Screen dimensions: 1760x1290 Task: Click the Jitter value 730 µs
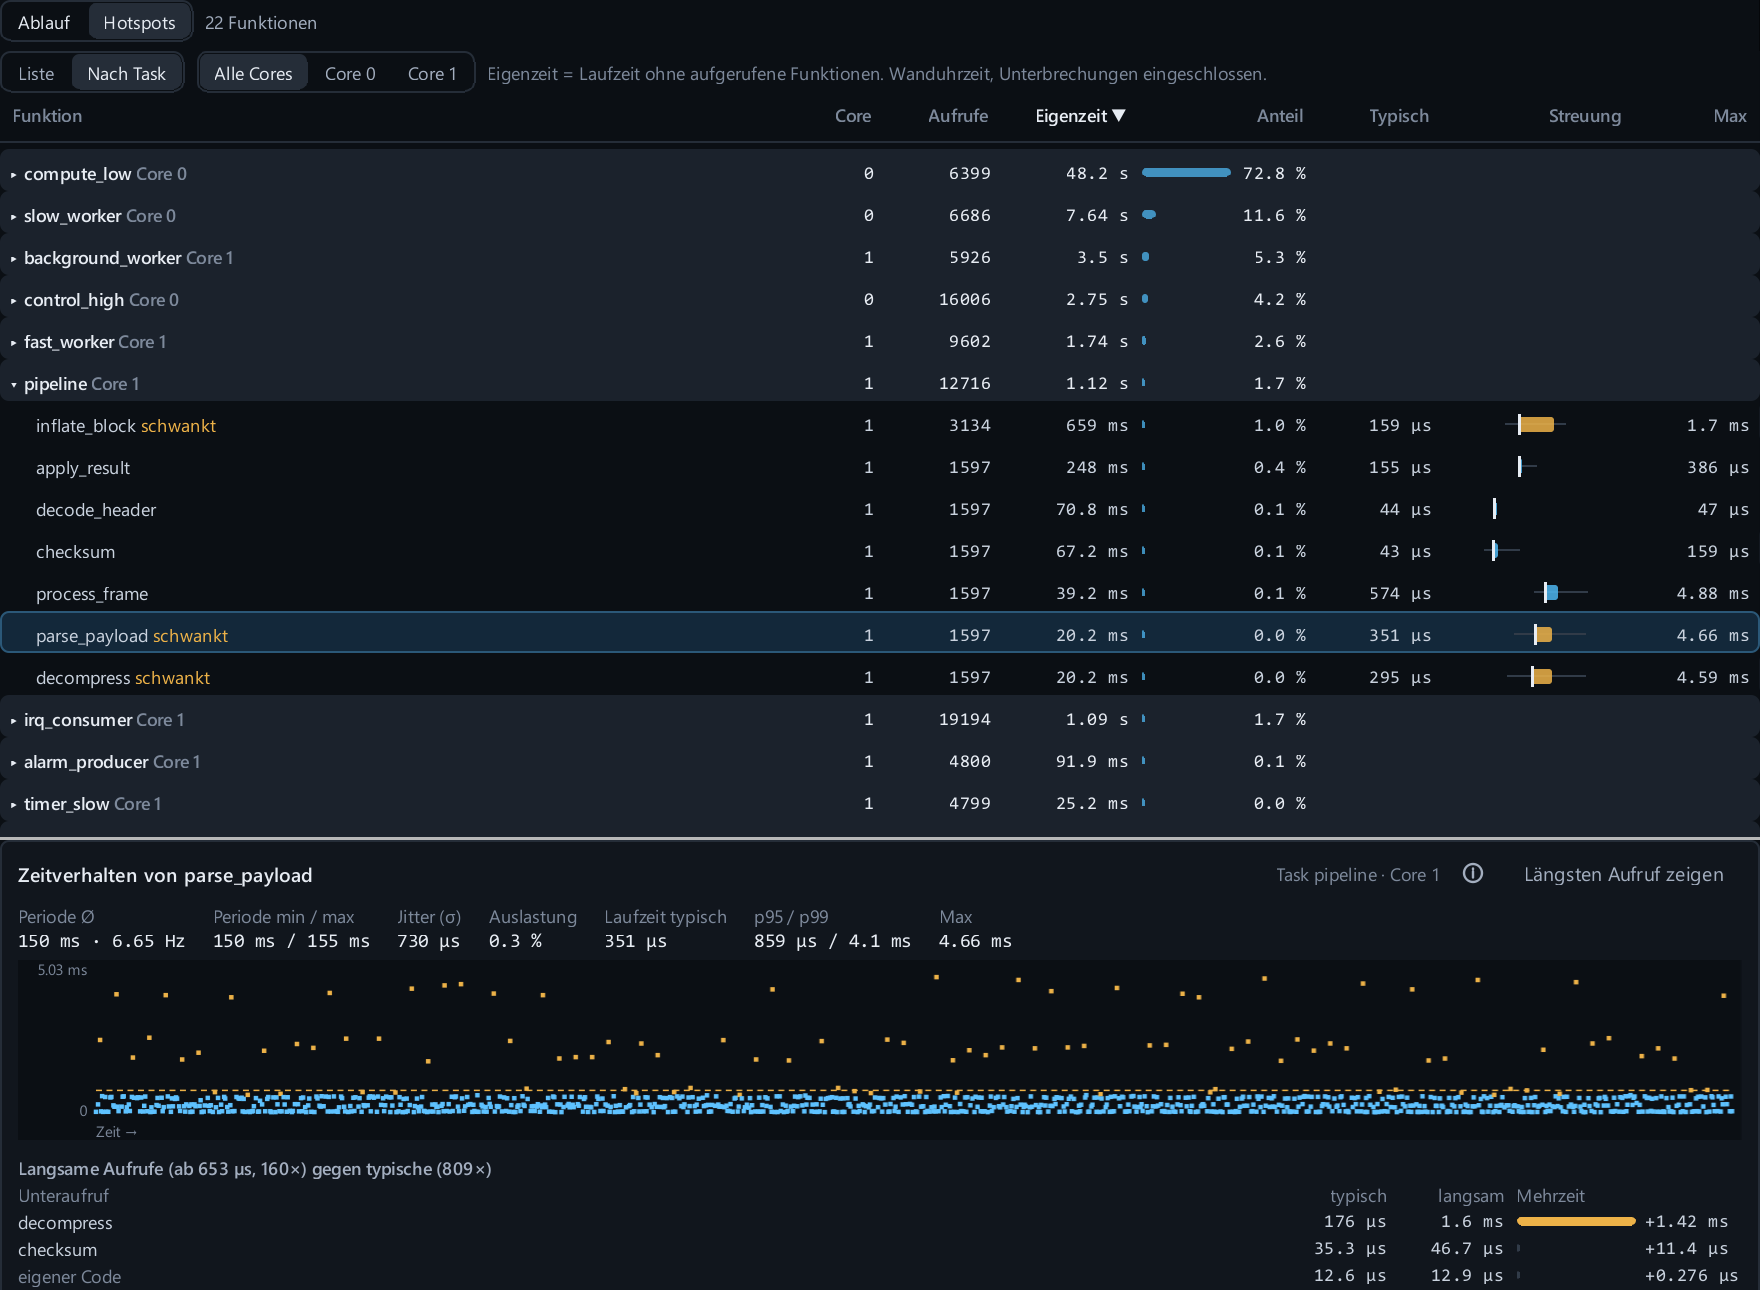(428, 941)
